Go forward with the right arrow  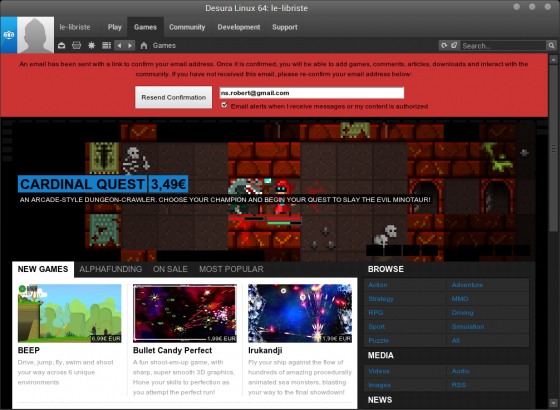pyautogui.click(x=130, y=45)
